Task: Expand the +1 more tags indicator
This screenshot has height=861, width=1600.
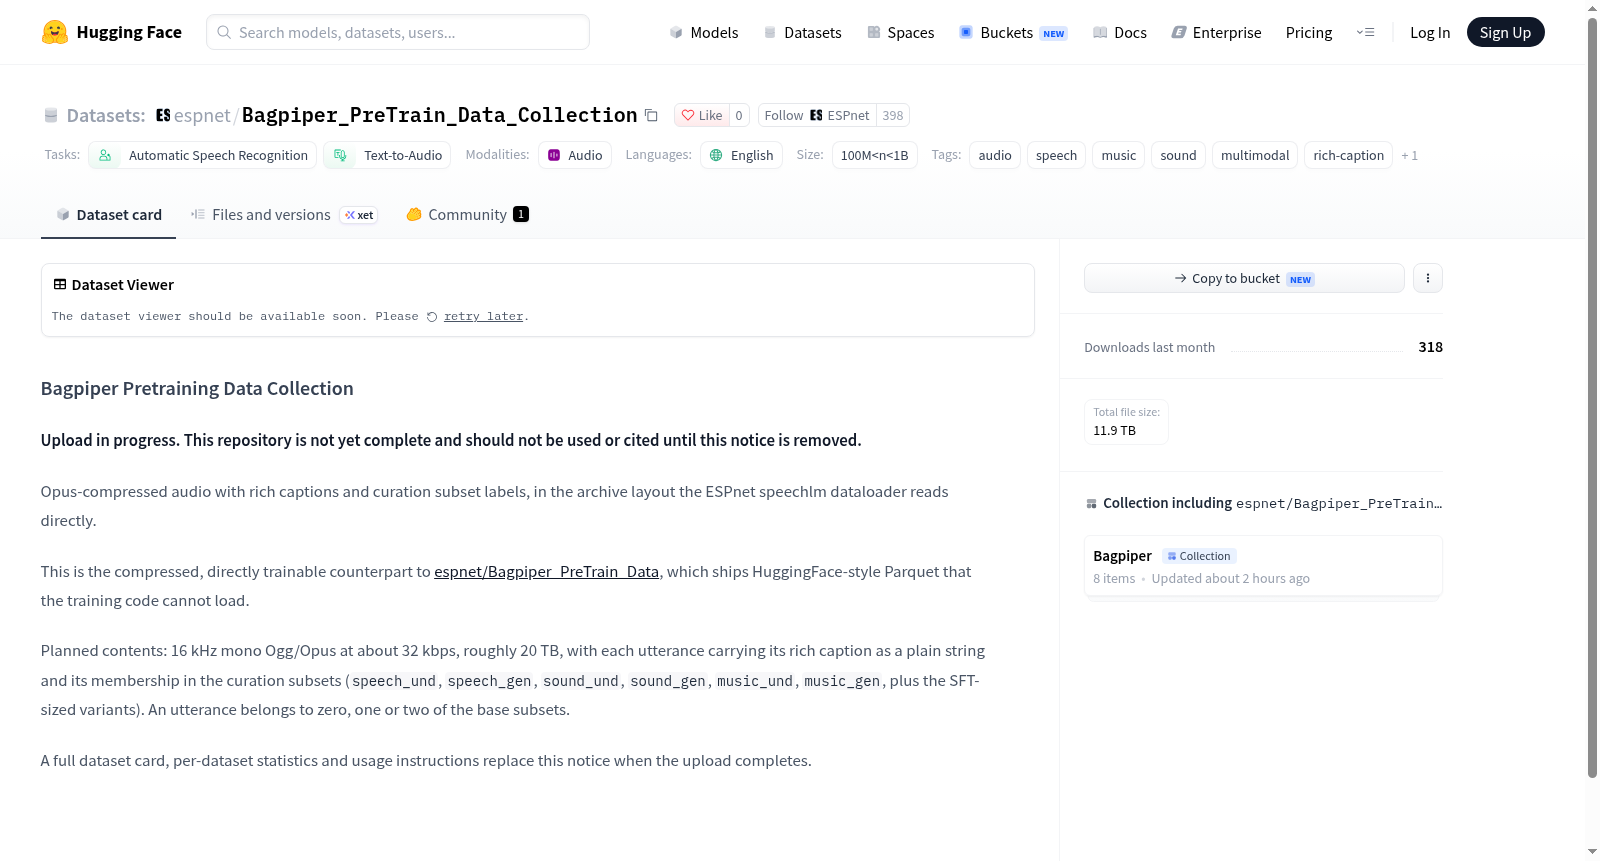Action: pos(1409,155)
